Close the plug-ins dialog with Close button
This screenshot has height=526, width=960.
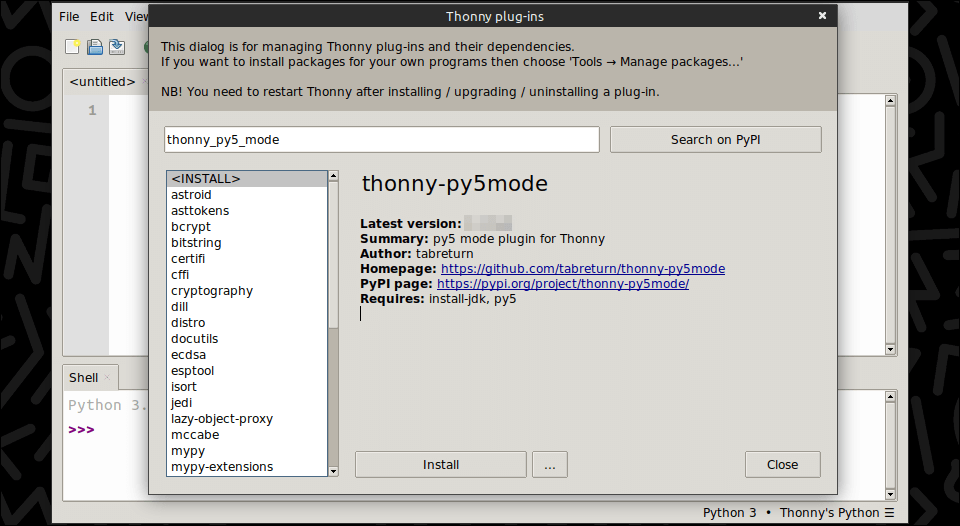coord(782,465)
